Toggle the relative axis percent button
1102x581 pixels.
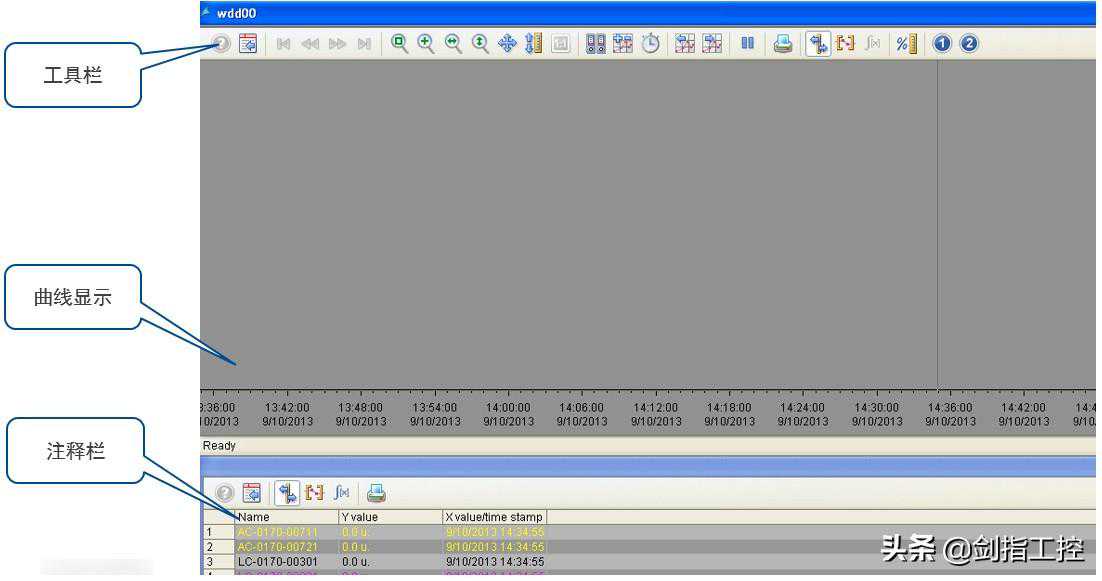click(905, 44)
